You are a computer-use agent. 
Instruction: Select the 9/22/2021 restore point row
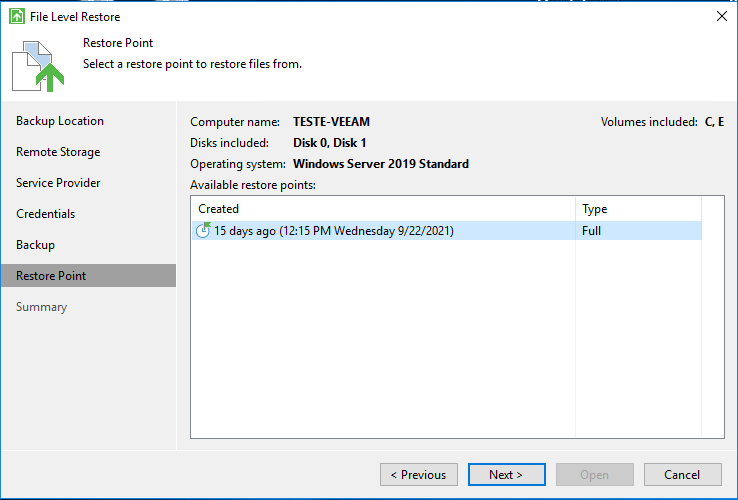click(x=447, y=231)
